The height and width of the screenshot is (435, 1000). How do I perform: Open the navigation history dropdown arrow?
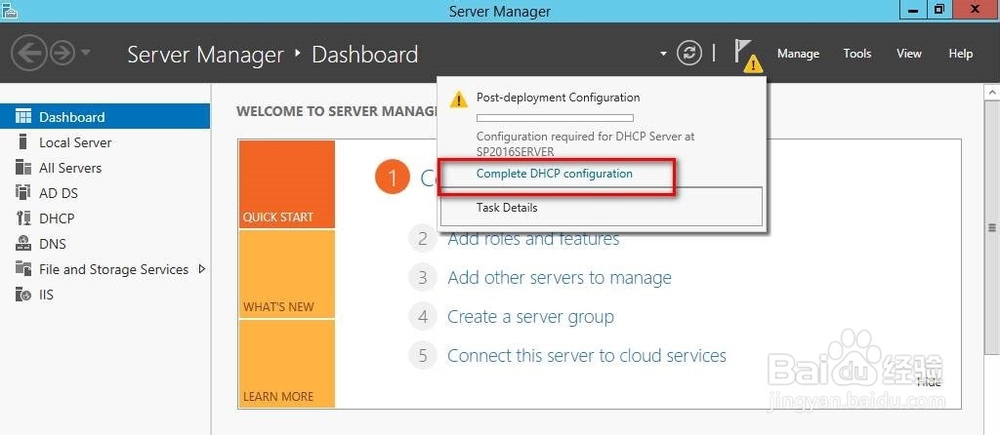tap(86, 53)
